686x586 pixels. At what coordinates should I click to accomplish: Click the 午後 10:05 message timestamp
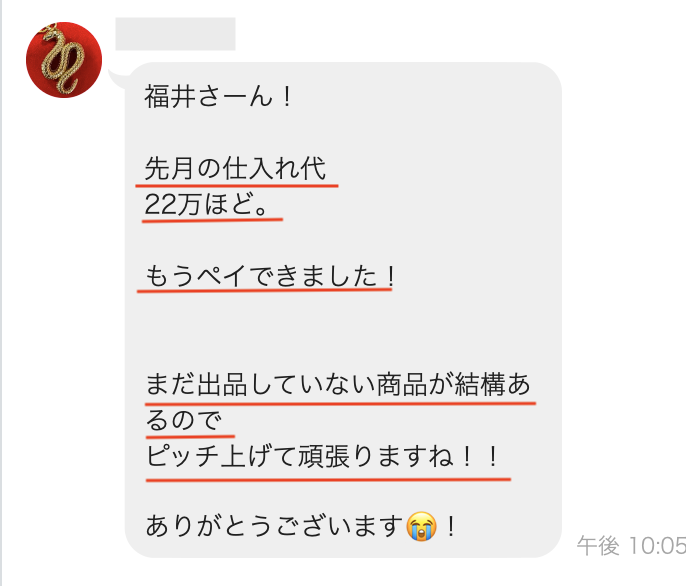(x=631, y=546)
